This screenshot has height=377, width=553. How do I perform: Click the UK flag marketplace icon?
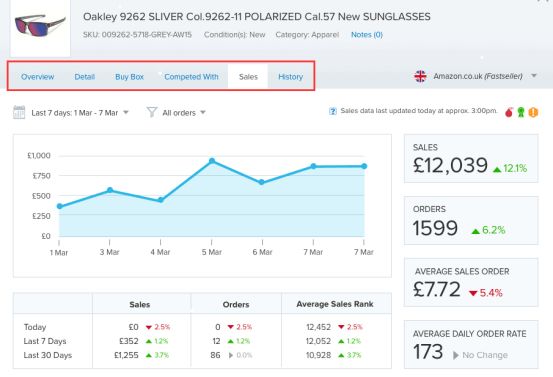coord(420,76)
